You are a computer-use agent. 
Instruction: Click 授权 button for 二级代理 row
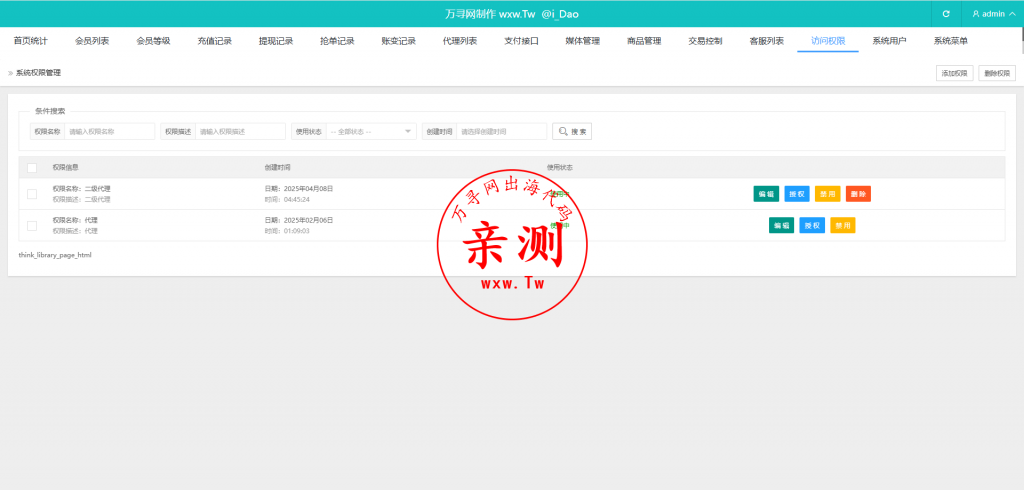(797, 194)
